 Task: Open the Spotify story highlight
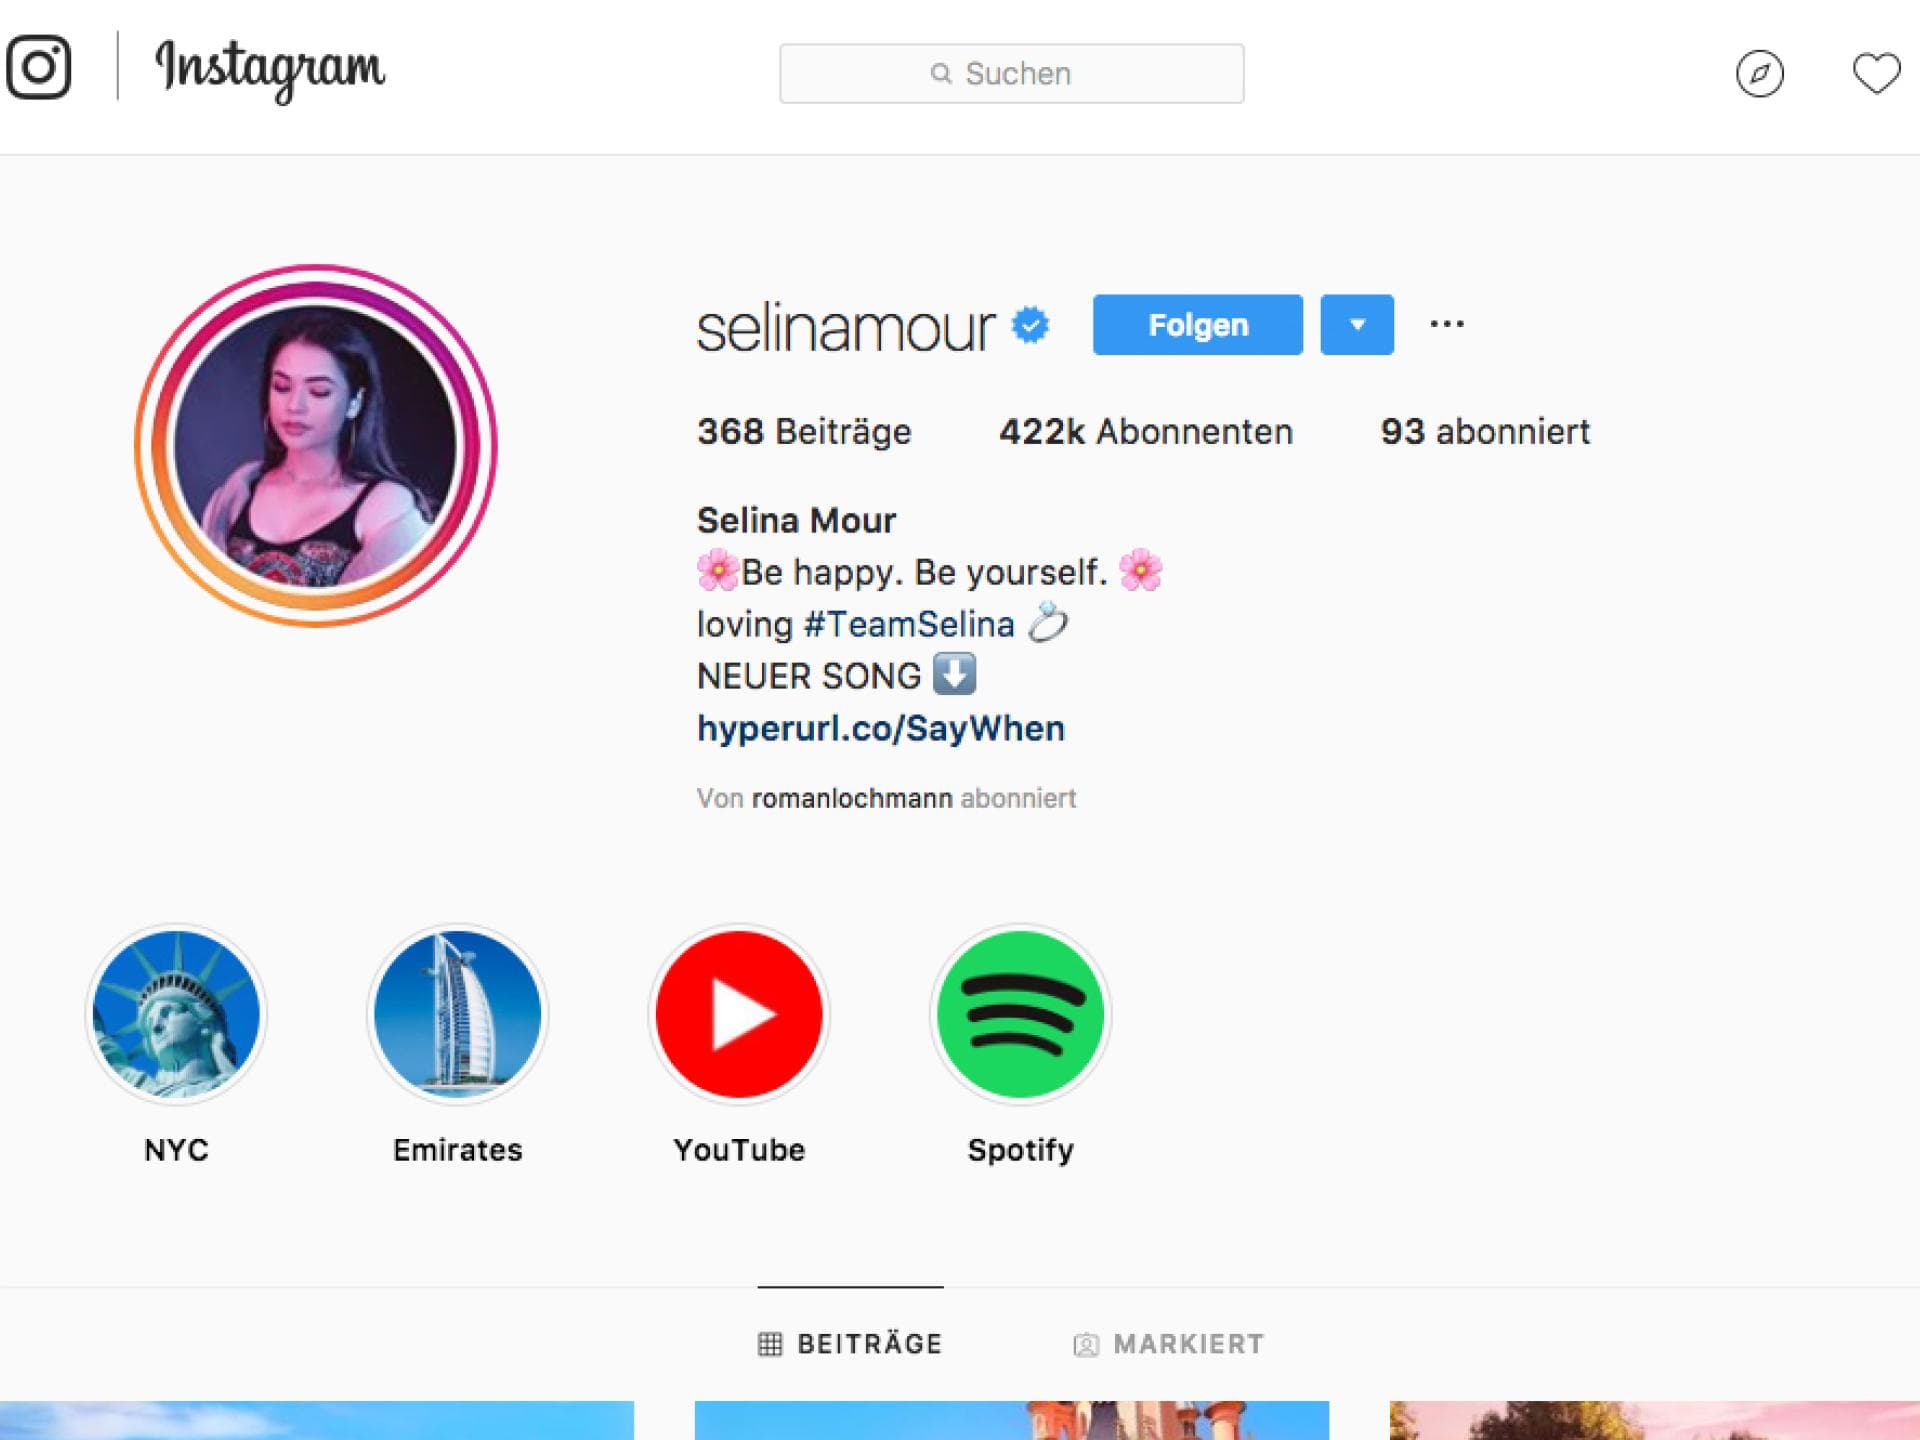point(1020,1014)
